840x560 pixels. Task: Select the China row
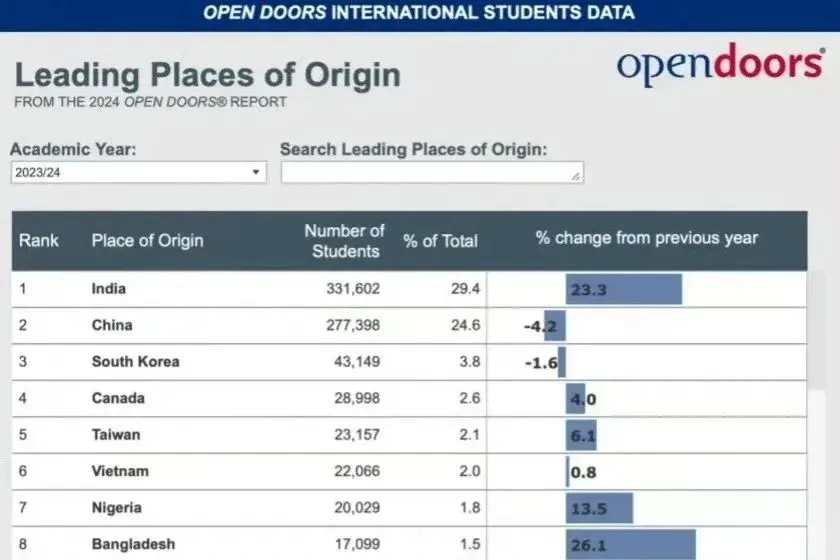pyautogui.click(x=112, y=325)
